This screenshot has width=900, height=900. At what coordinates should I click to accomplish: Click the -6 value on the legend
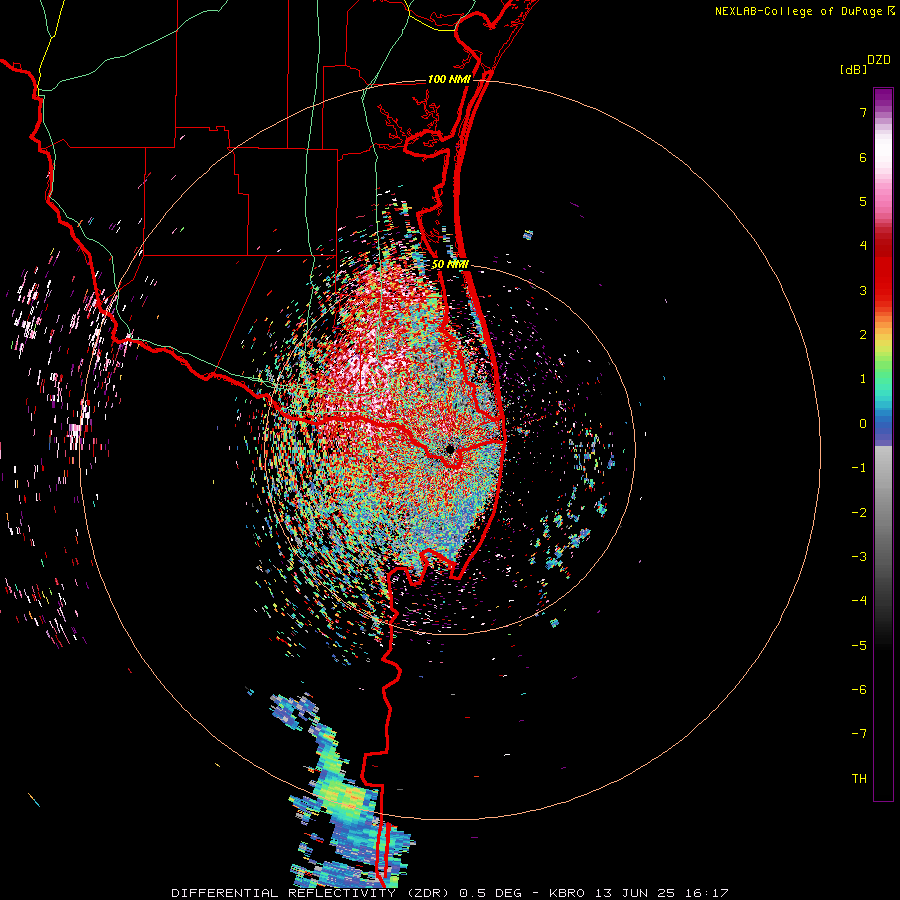(x=859, y=689)
